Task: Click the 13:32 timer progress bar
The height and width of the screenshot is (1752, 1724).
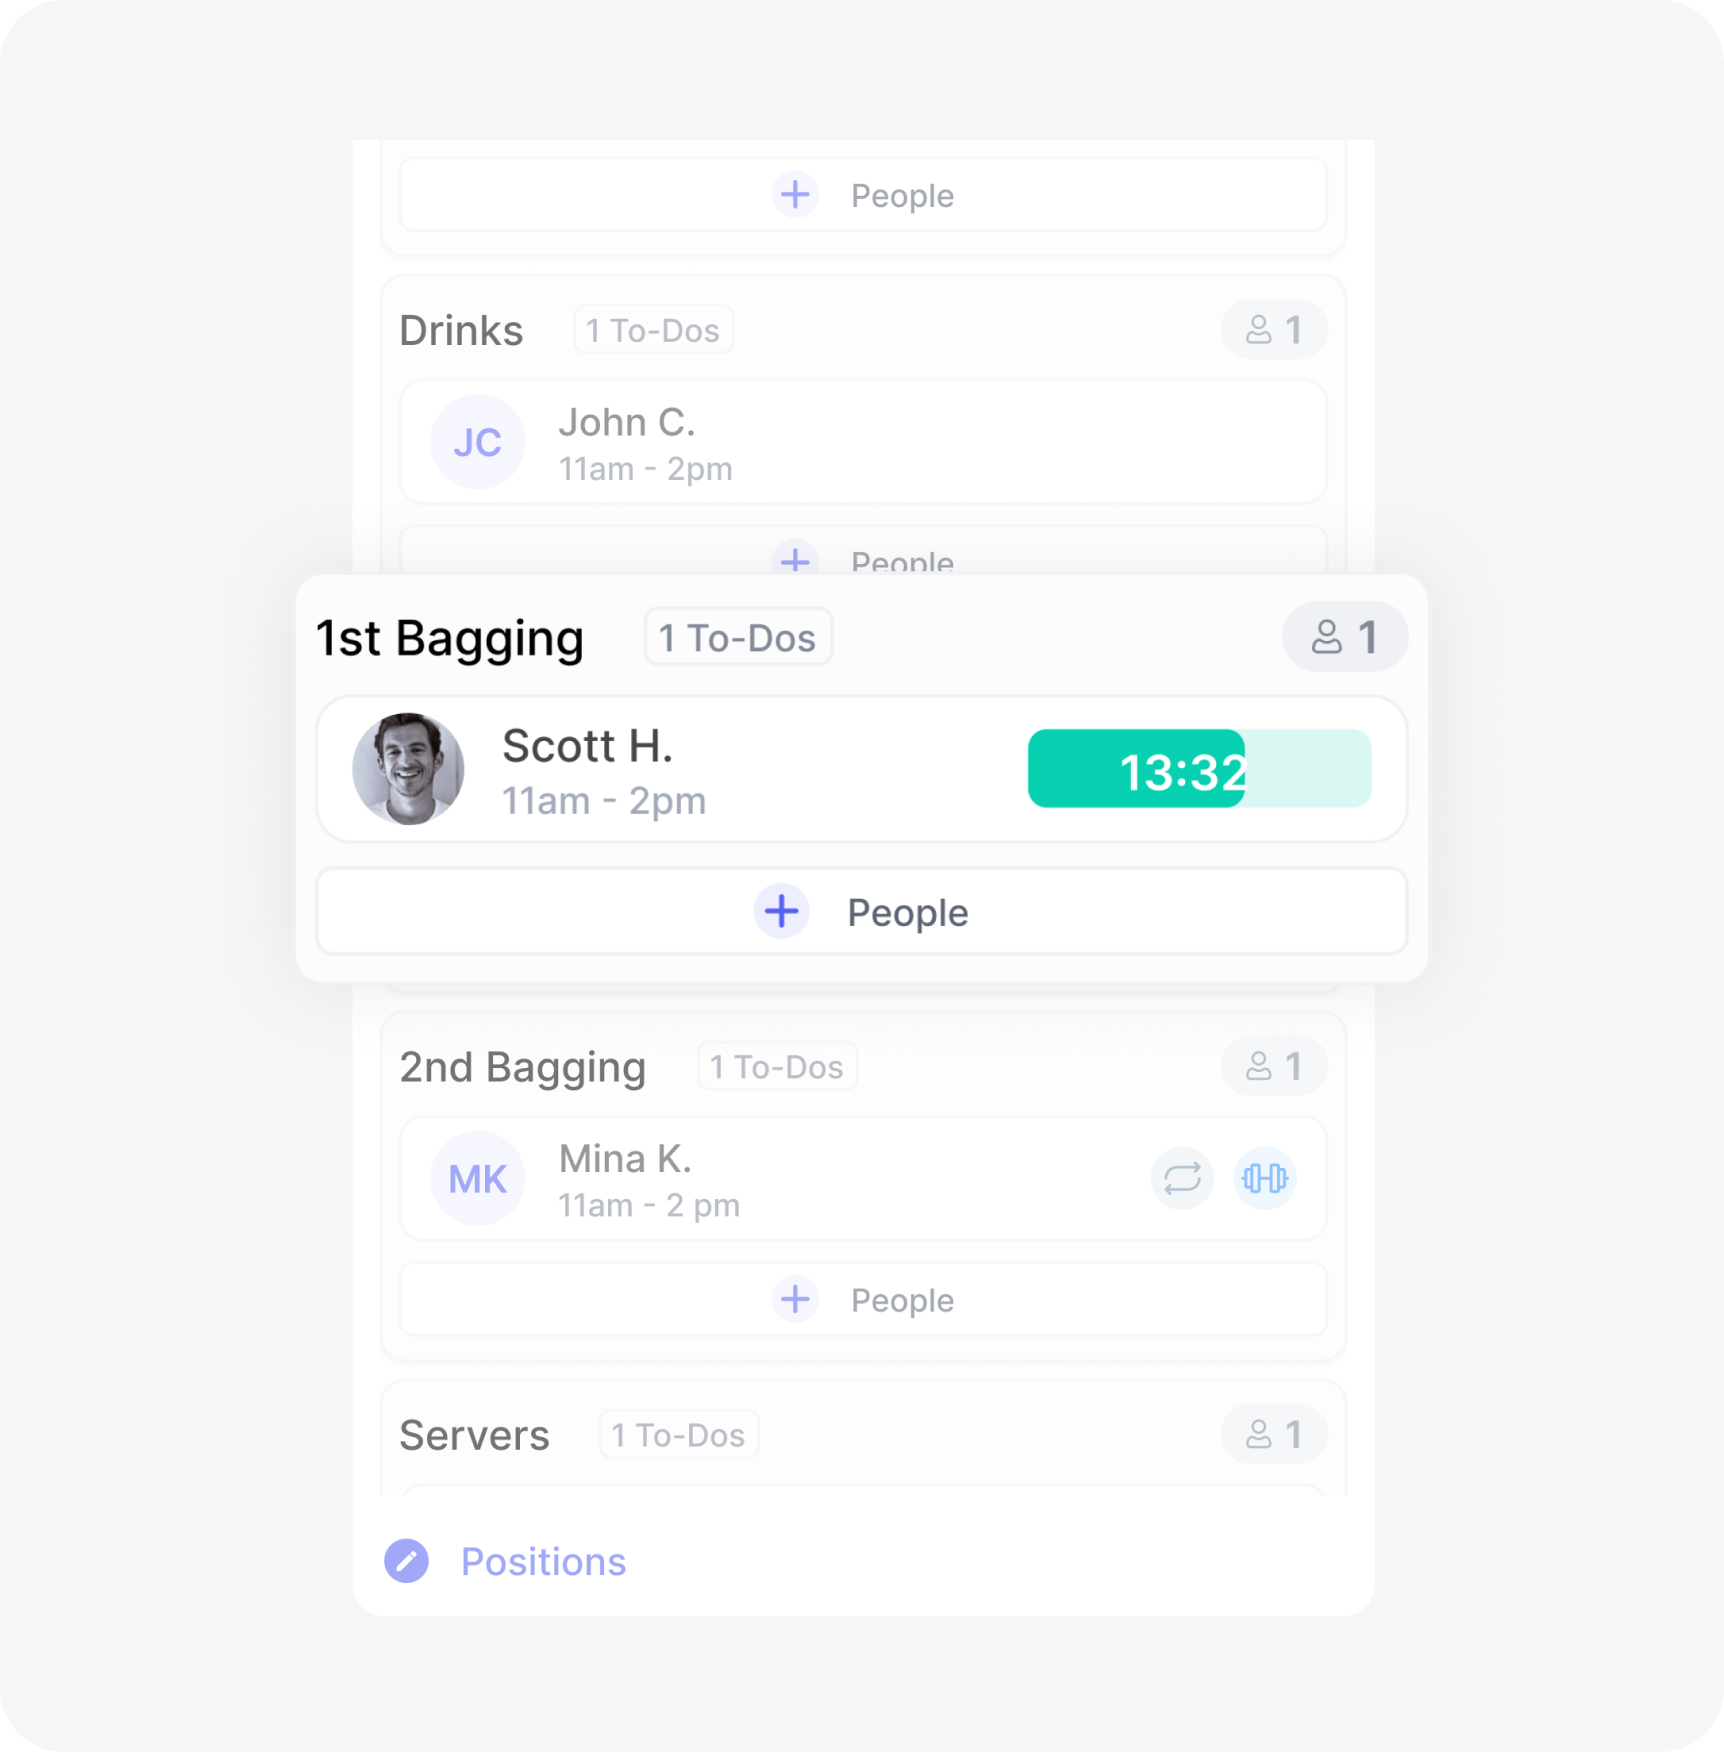Action: tap(1199, 769)
